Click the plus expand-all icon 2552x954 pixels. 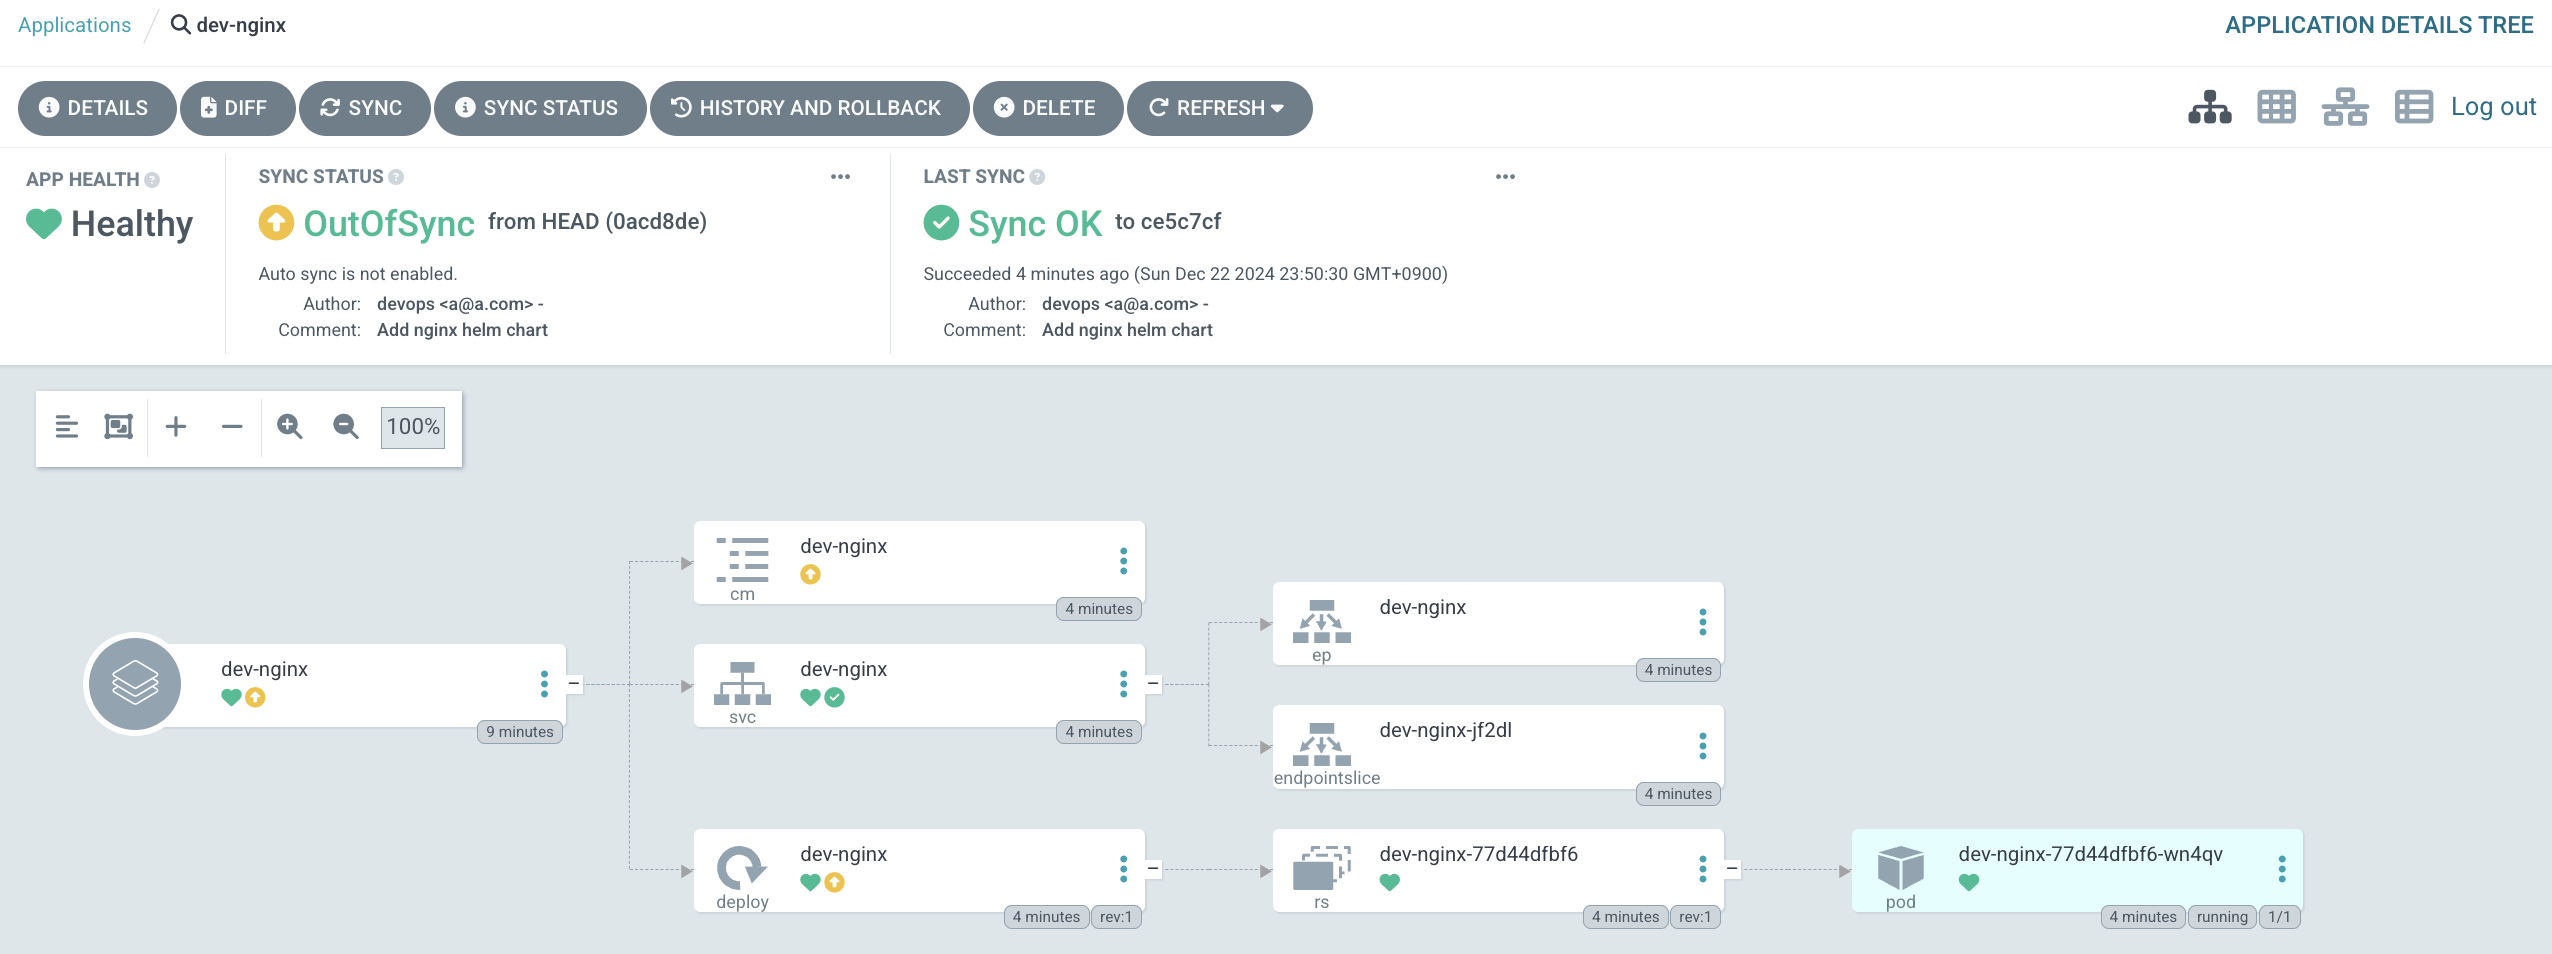pyautogui.click(x=176, y=427)
